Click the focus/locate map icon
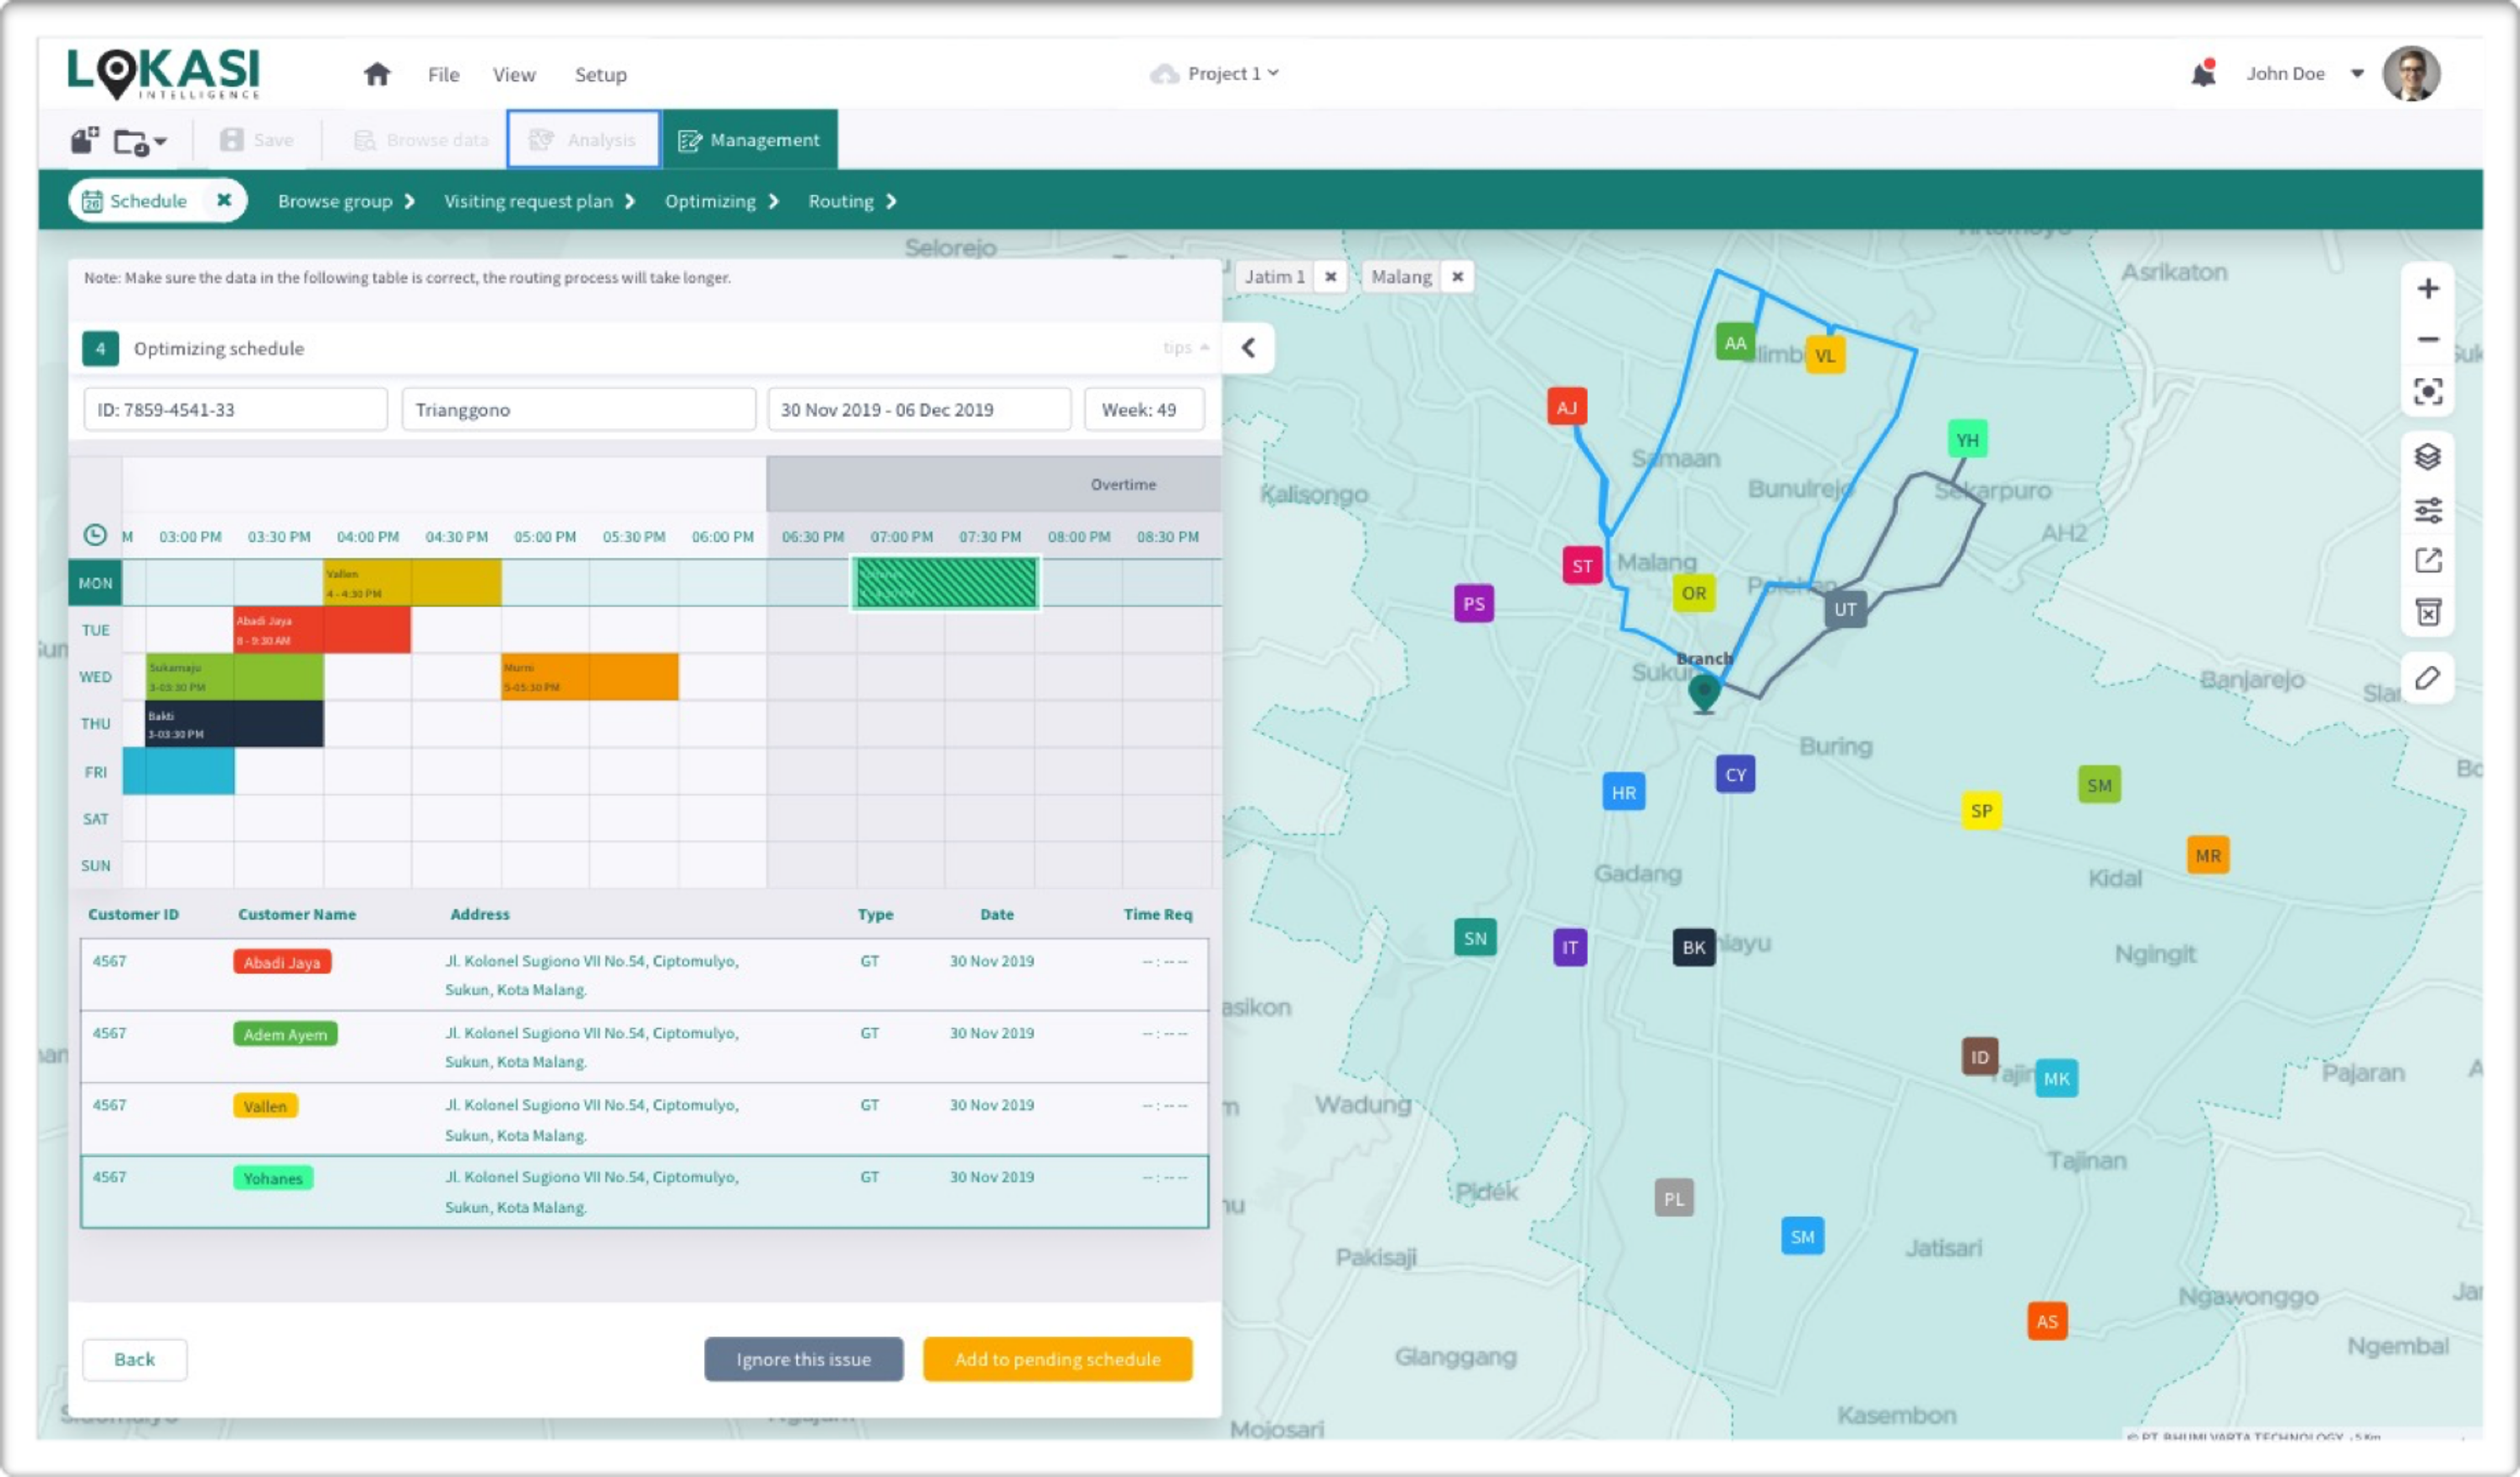The width and height of the screenshot is (2520, 1477). [x=2427, y=391]
